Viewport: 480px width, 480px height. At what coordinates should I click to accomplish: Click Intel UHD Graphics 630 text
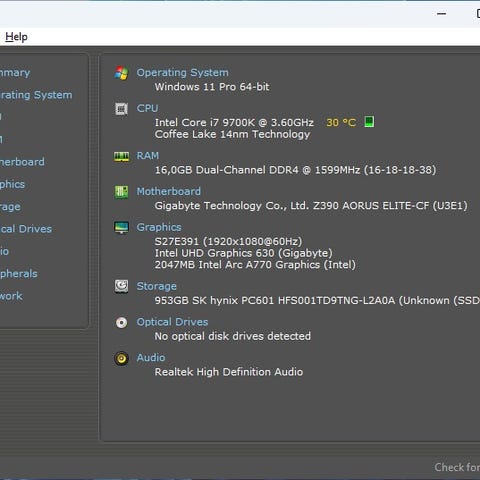[x=243, y=253]
